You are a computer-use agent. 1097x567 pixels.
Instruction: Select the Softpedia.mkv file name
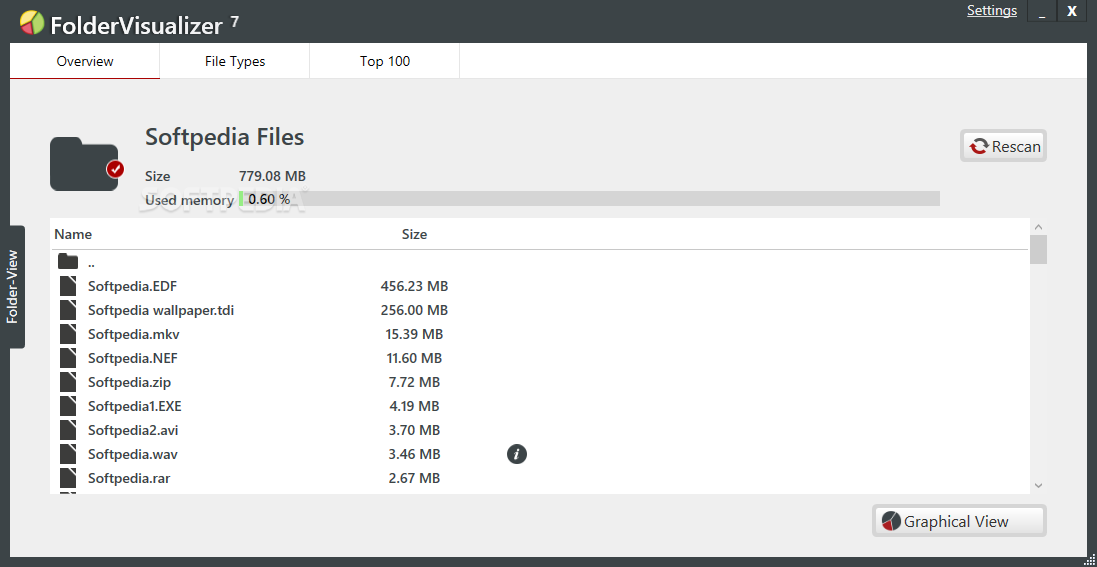(x=134, y=334)
